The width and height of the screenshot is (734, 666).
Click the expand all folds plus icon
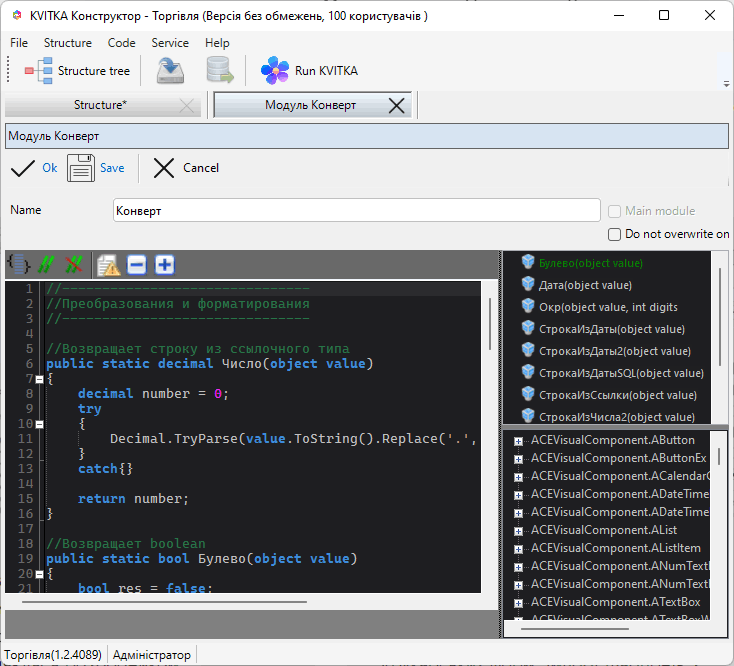(164, 265)
